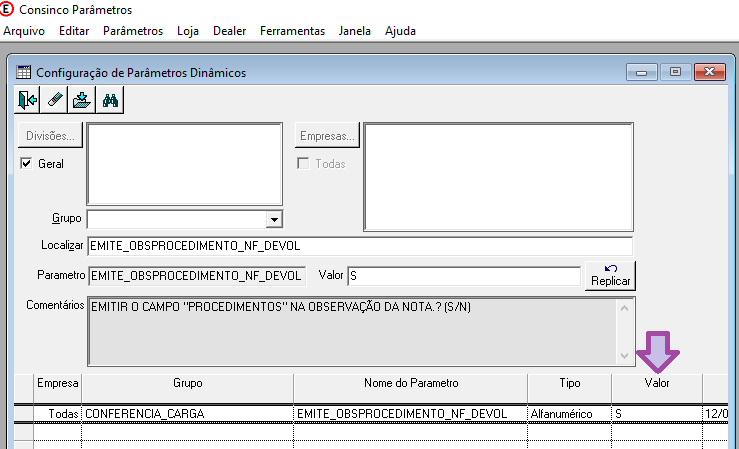Click the Comentários scrollbar up arrow
This screenshot has height=449, width=739.
tap(624, 308)
